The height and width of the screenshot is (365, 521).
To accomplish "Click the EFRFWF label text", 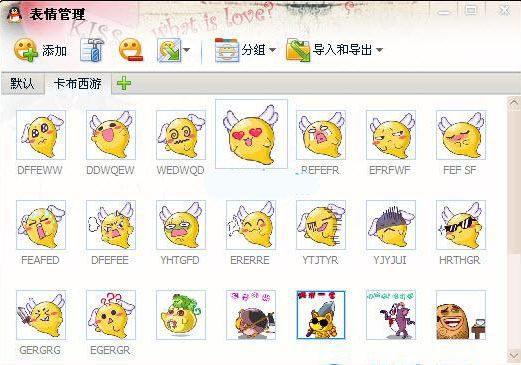I will pyautogui.click(x=389, y=170).
